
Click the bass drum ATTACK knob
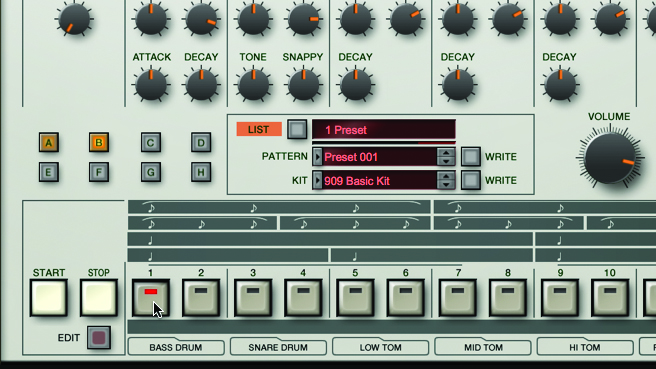pyautogui.click(x=151, y=85)
